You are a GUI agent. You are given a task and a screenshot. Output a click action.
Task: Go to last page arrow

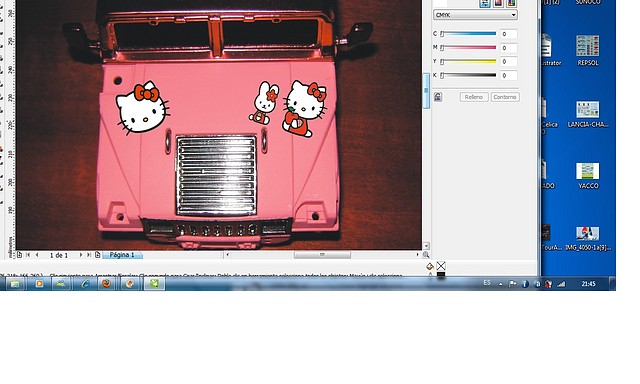click(89, 255)
